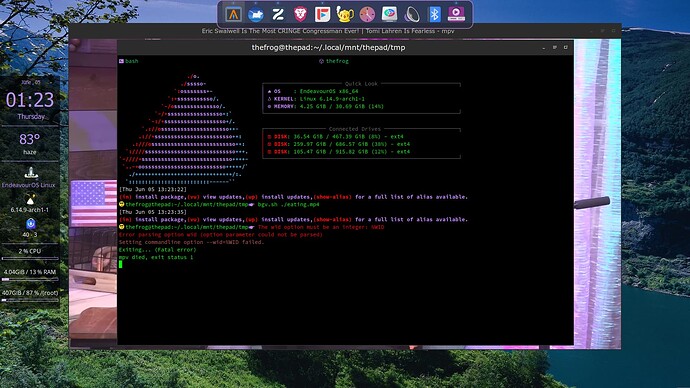Launch Brave browser from the dock
The image size is (690, 388).
point(300,14)
